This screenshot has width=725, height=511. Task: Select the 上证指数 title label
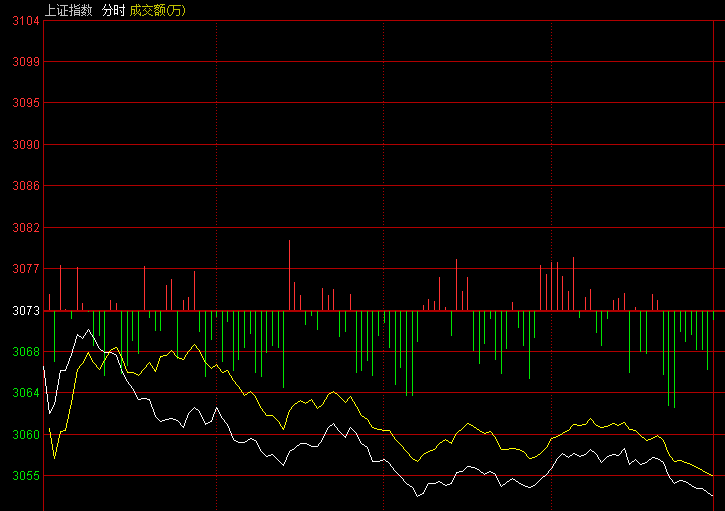[68, 10]
